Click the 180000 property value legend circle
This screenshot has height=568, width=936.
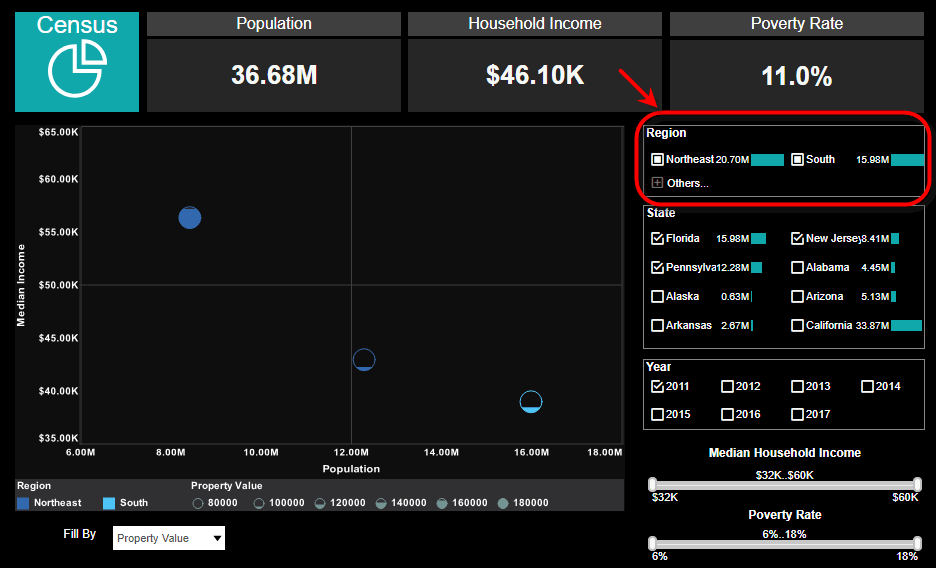click(x=502, y=504)
